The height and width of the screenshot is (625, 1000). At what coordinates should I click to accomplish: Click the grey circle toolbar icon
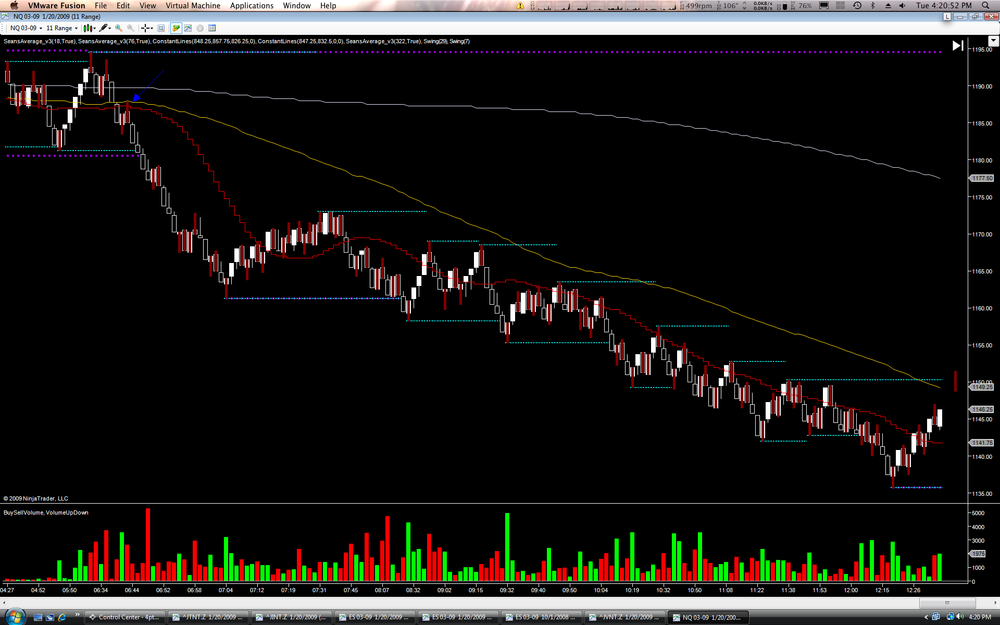pos(200,28)
